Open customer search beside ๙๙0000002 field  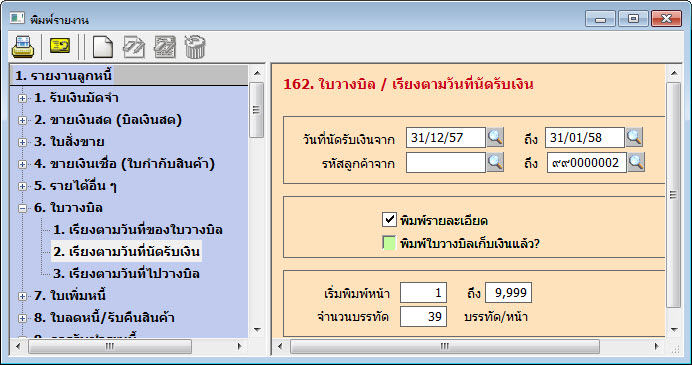click(636, 162)
